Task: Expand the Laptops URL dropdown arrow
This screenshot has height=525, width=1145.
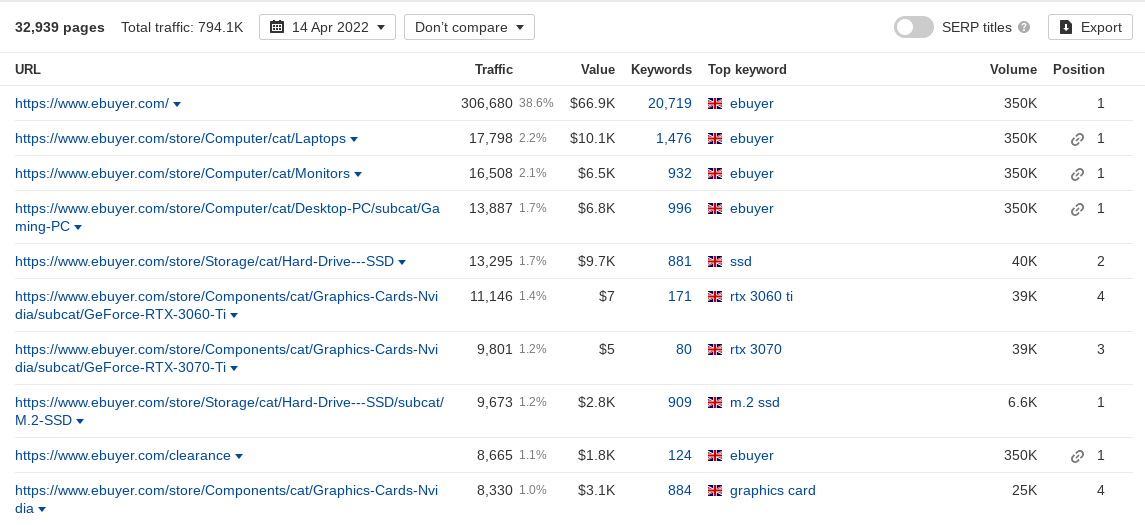Action: [x=354, y=139]
